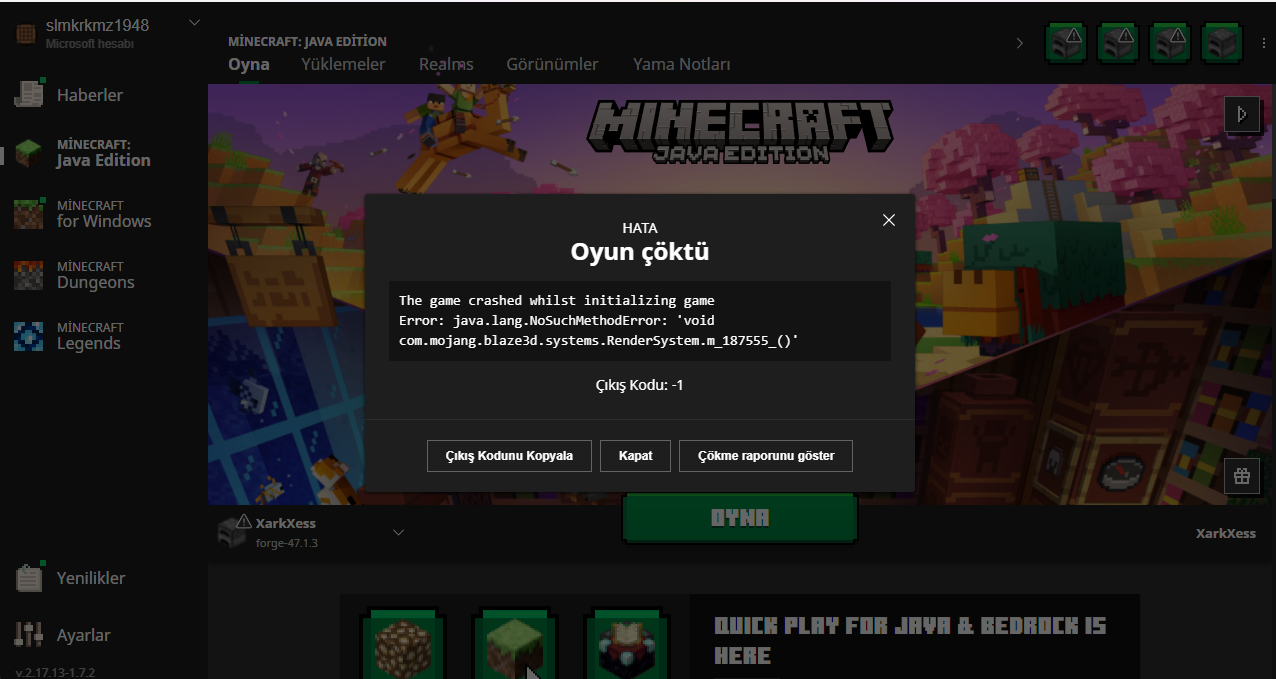Image resolution: width=1276 pixels, height=679 pixels.
Task: Select Minecraft for Windows in sidebar
Action: 84,214
